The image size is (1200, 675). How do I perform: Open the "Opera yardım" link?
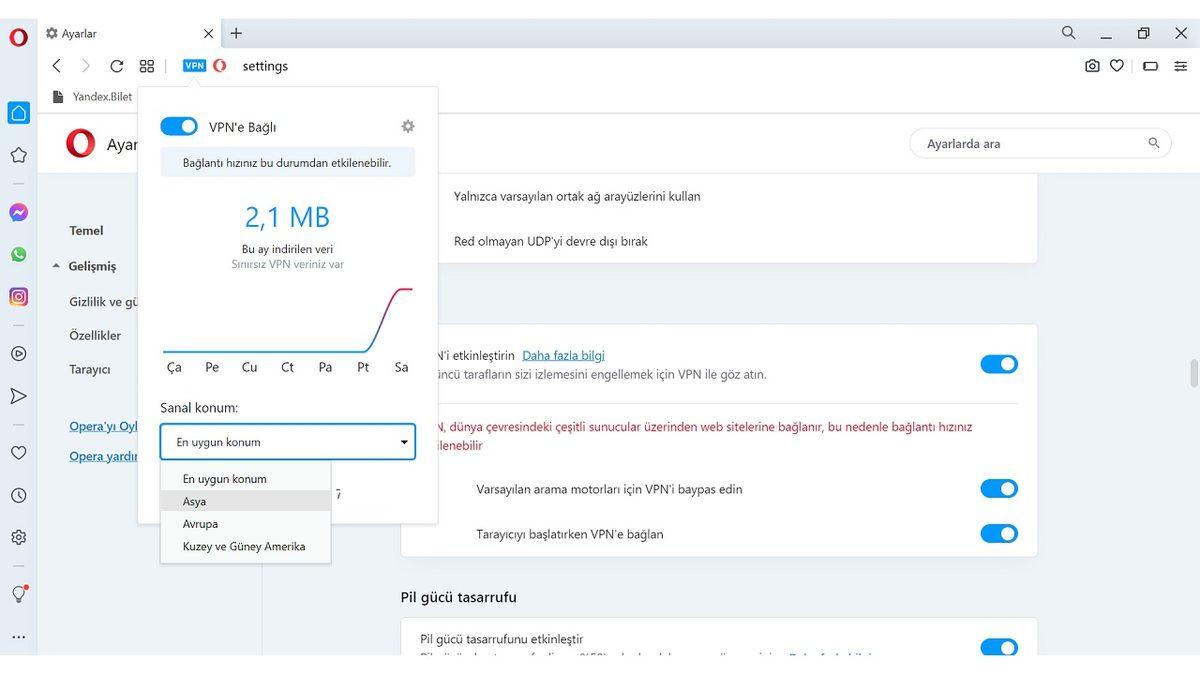(101, 456)
